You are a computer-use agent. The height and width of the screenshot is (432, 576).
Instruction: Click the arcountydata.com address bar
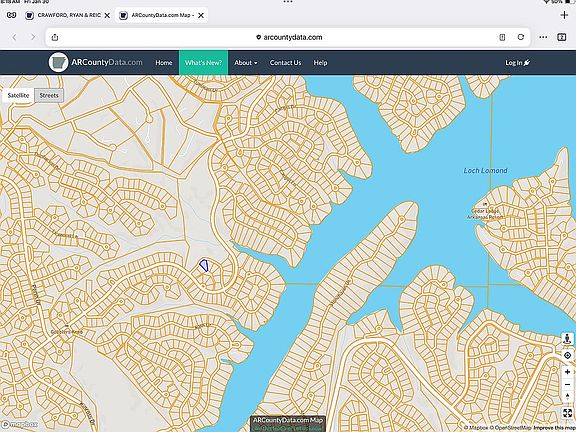[288, 37]
